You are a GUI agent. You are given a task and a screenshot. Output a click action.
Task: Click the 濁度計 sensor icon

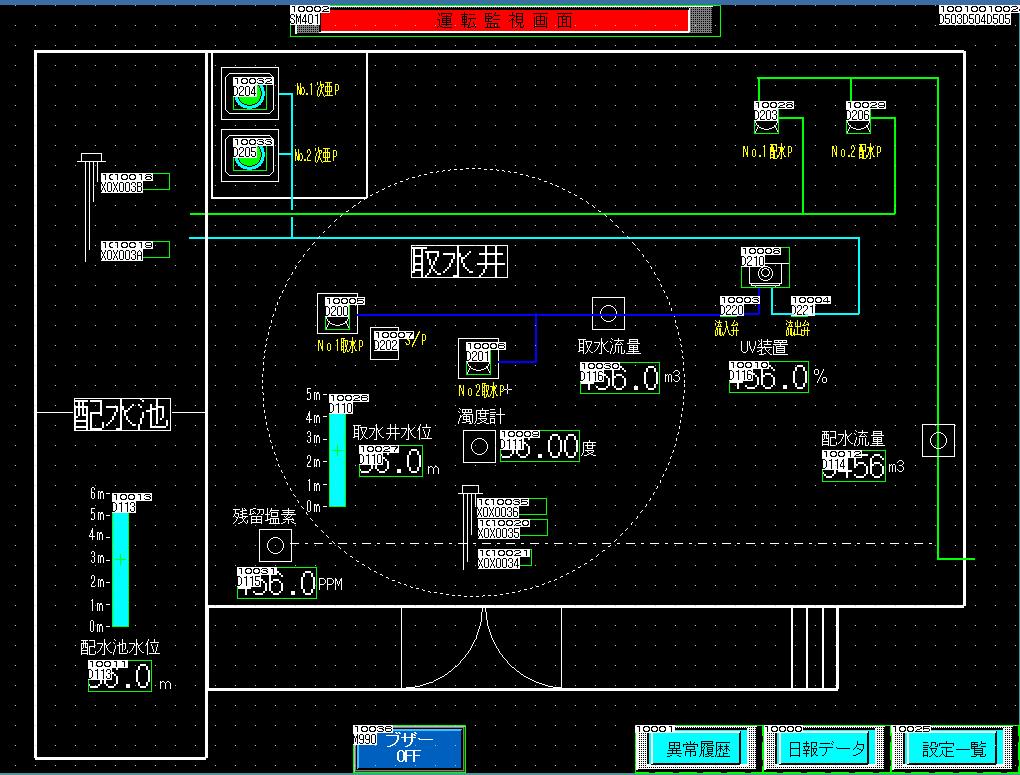click(x=478, y=446)
